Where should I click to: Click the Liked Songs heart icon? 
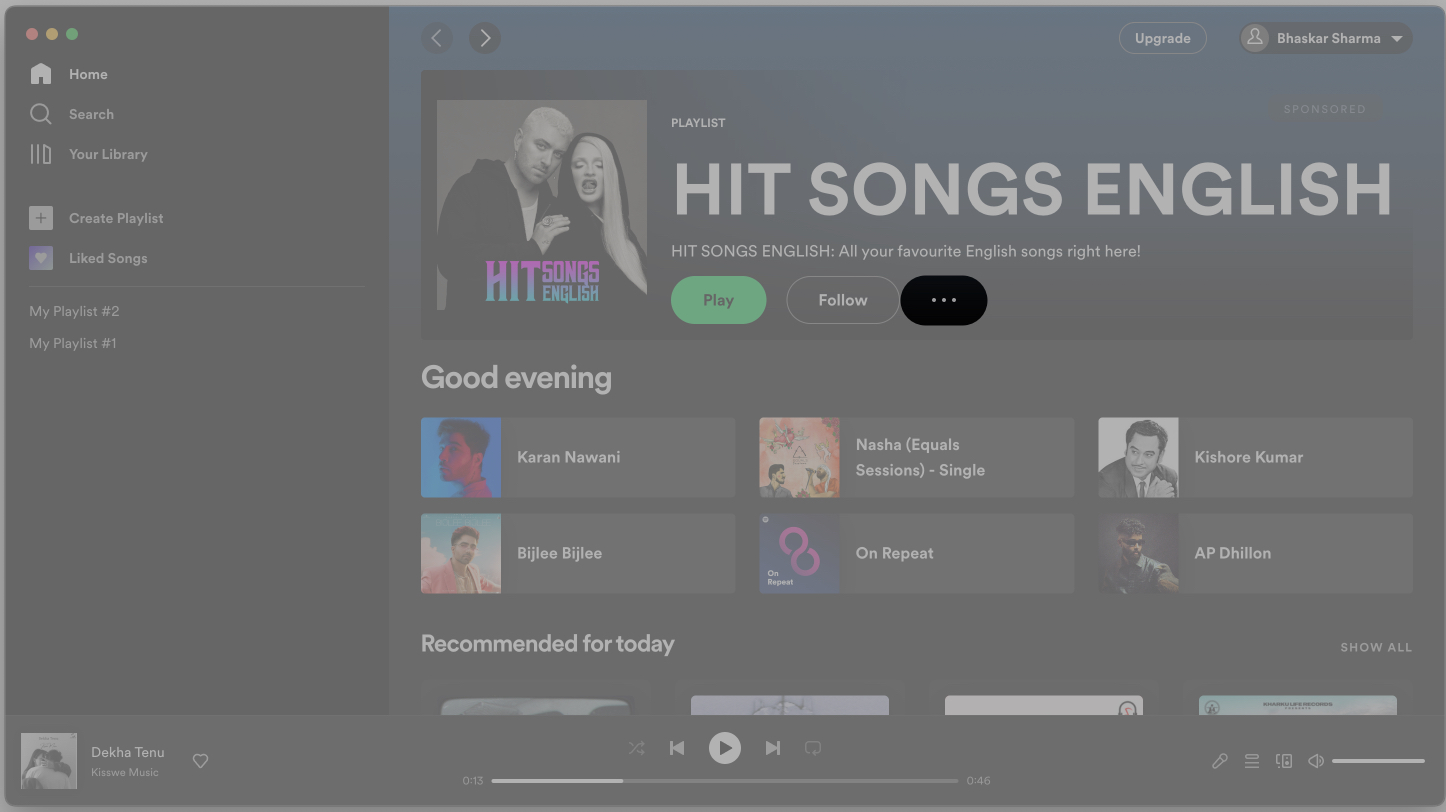point(40,257)
